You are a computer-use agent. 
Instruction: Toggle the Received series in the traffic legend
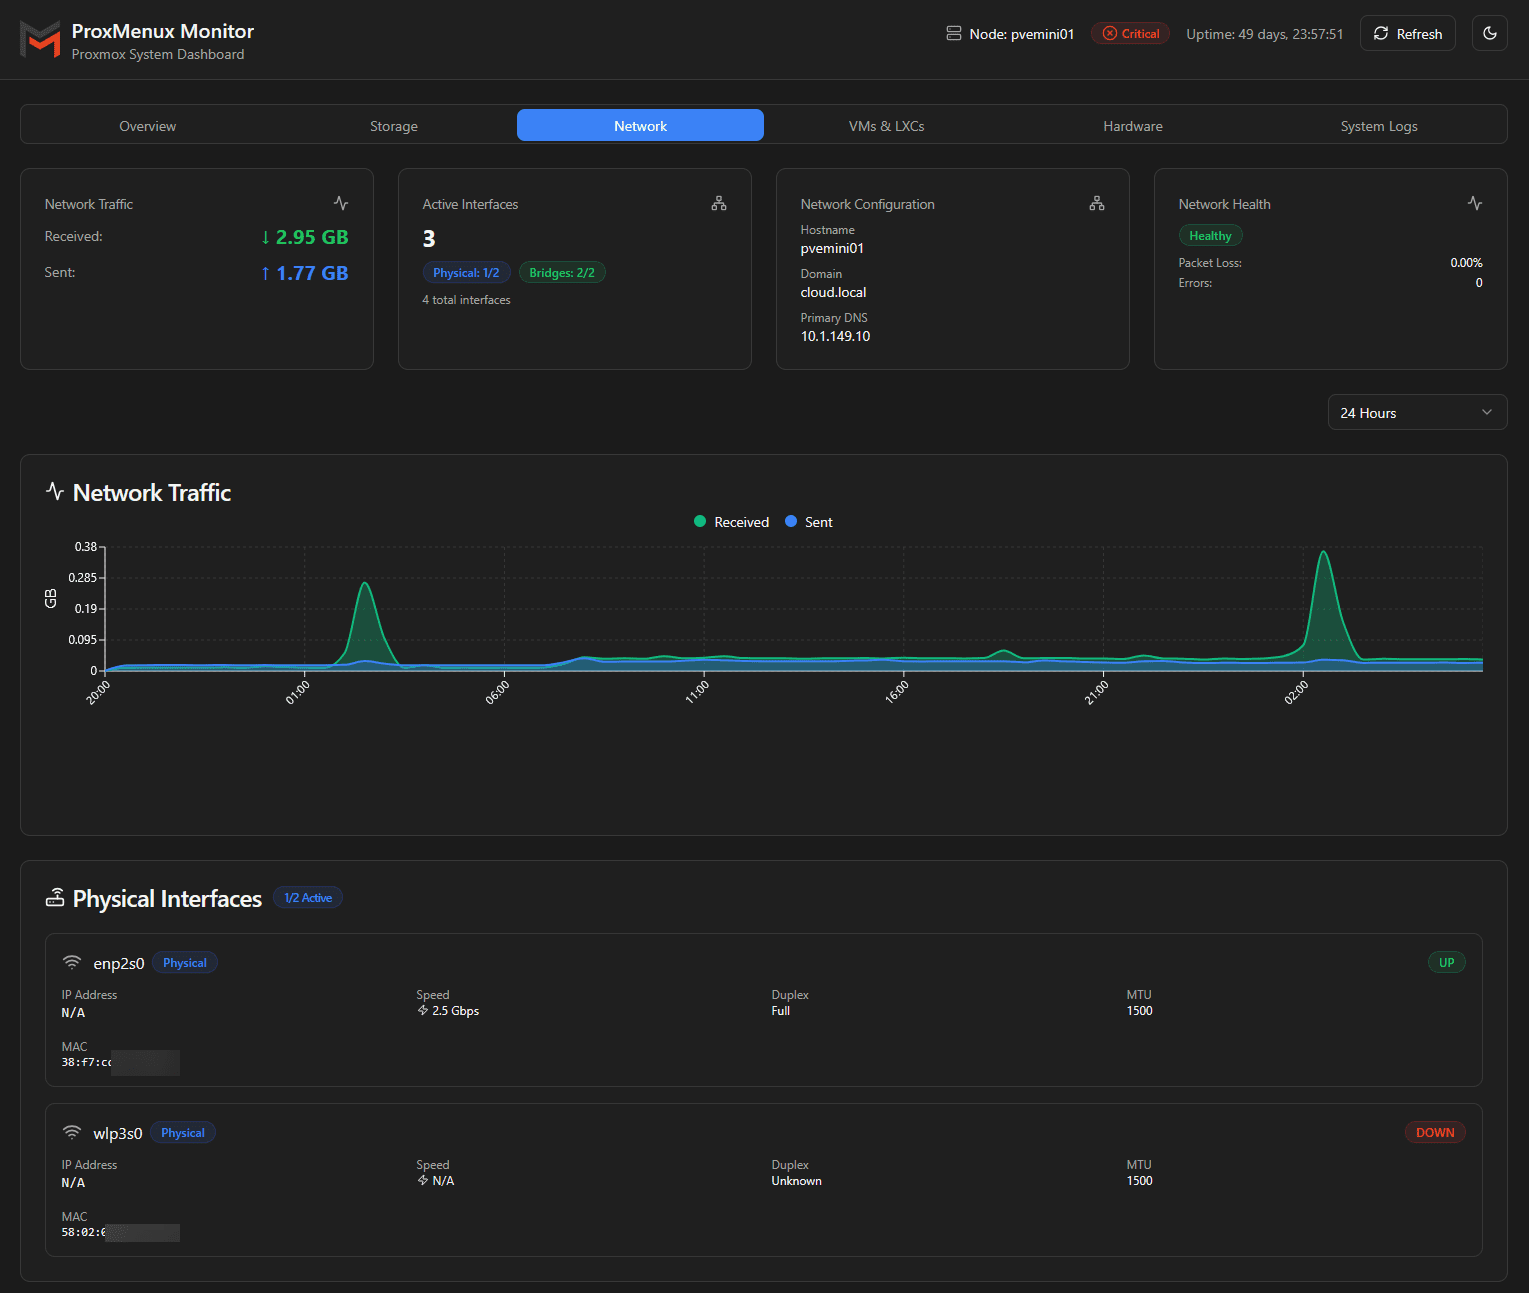point(731,521)
